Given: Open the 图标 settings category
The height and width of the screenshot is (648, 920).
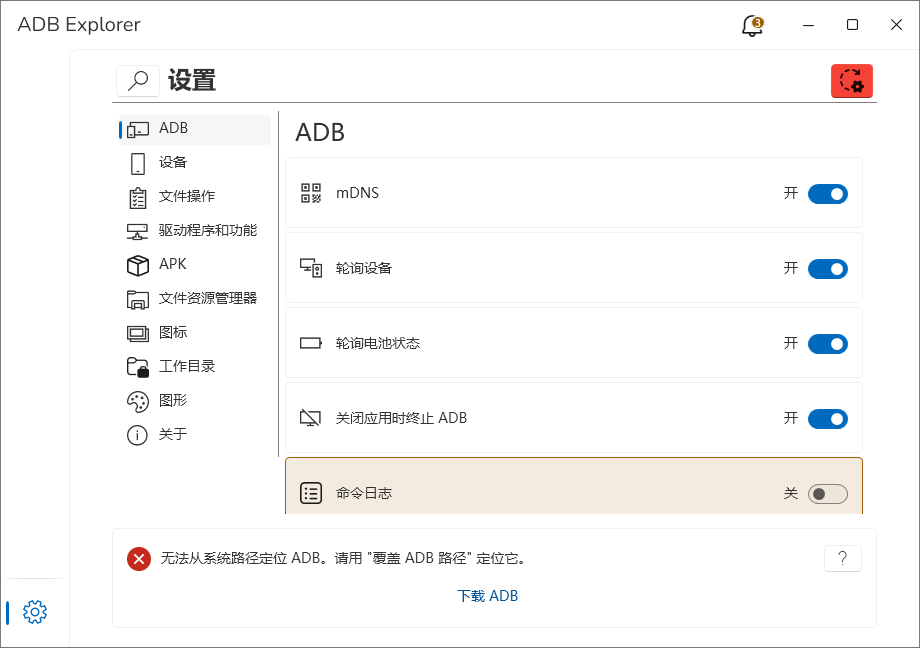Looking at the screenshot, I should 195,333.
